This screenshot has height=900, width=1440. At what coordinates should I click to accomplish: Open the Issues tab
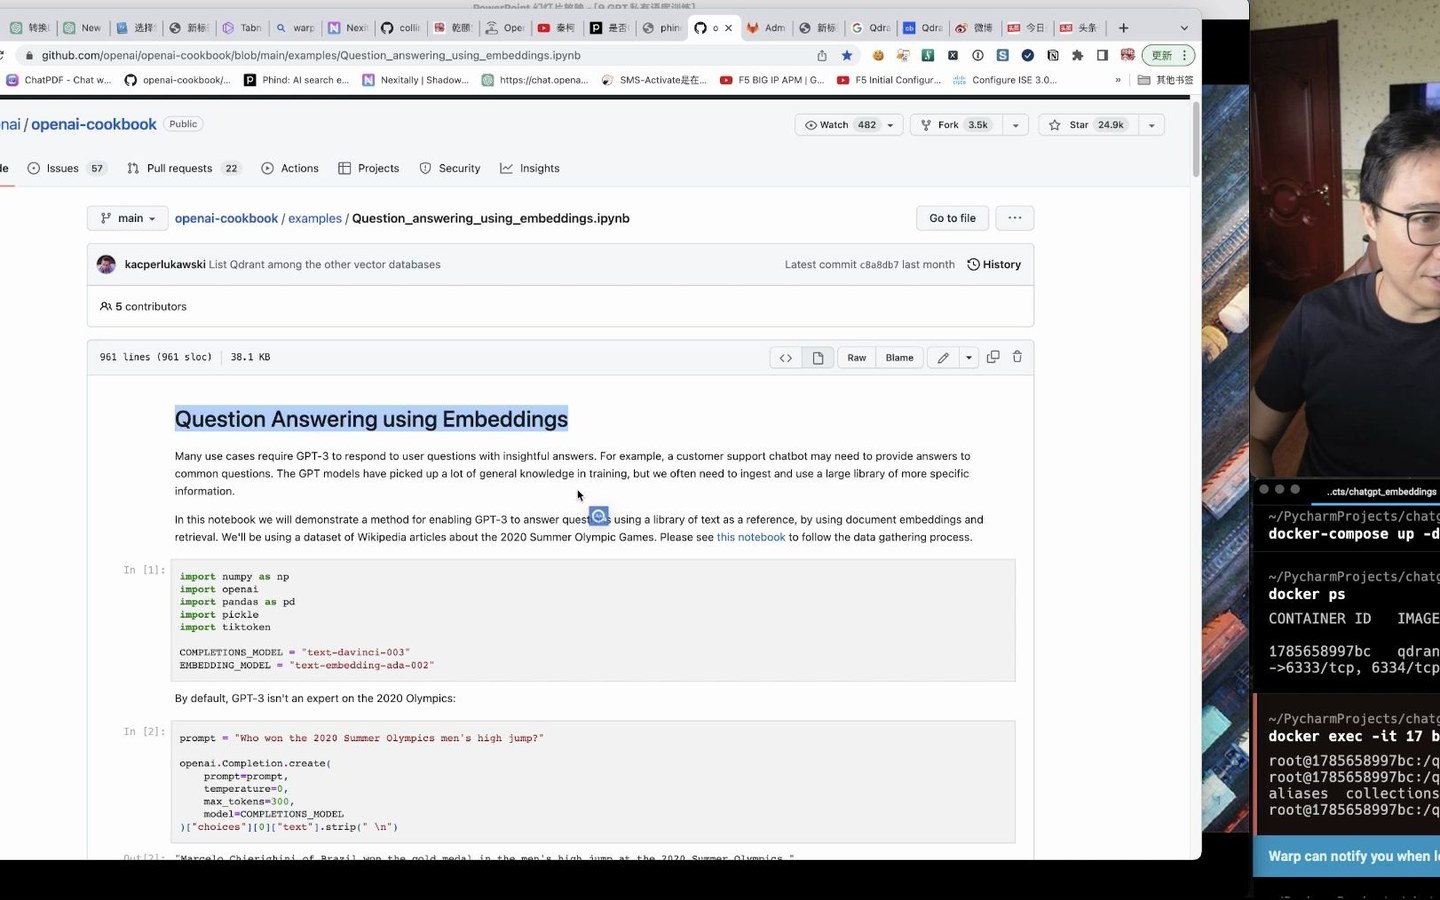coord(66,169)
